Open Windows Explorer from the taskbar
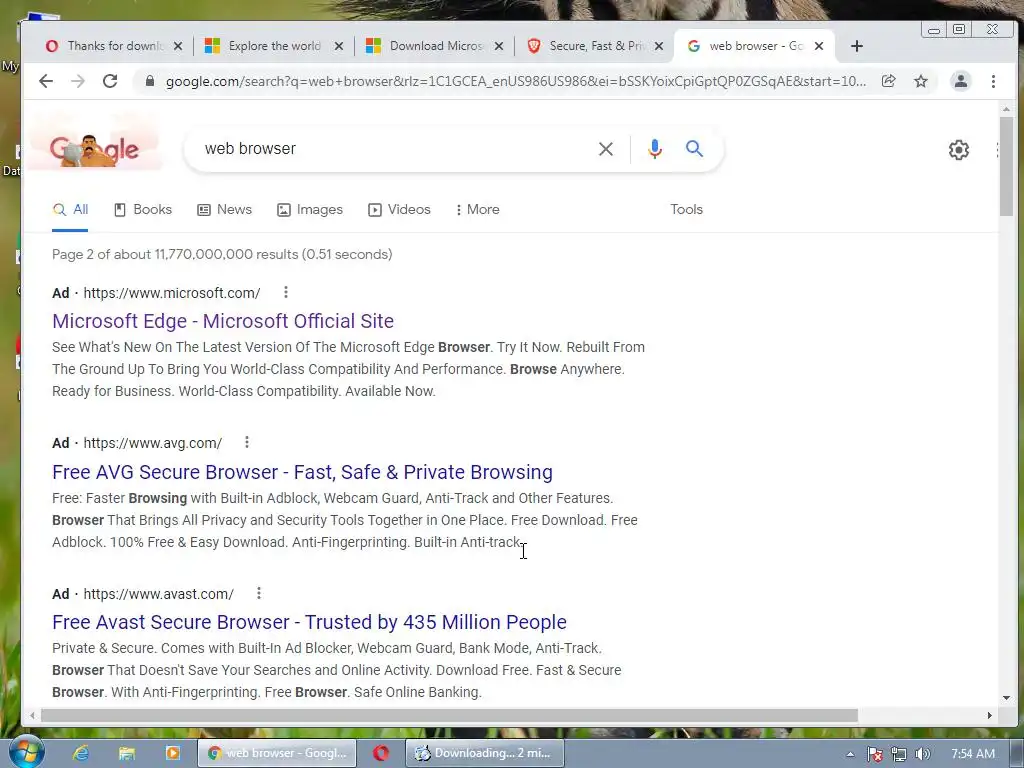 (126, 753)
